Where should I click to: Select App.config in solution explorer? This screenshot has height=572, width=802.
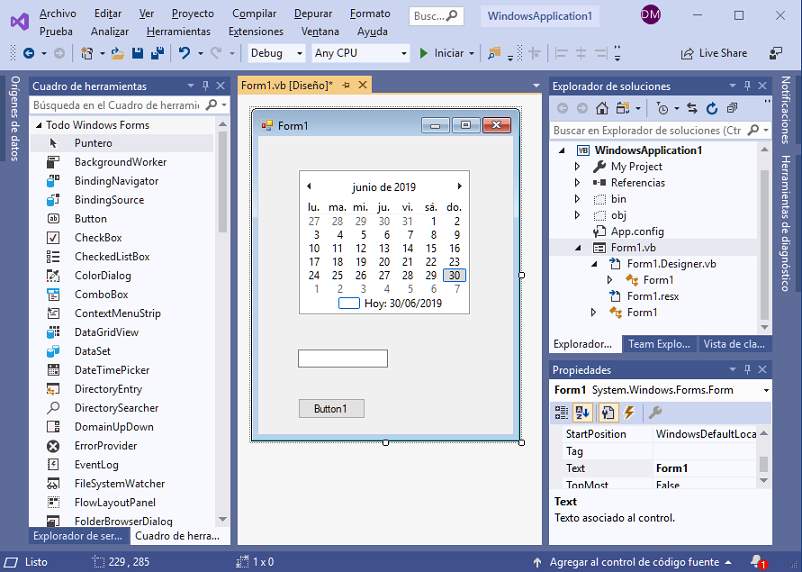(x=637, y=232)
